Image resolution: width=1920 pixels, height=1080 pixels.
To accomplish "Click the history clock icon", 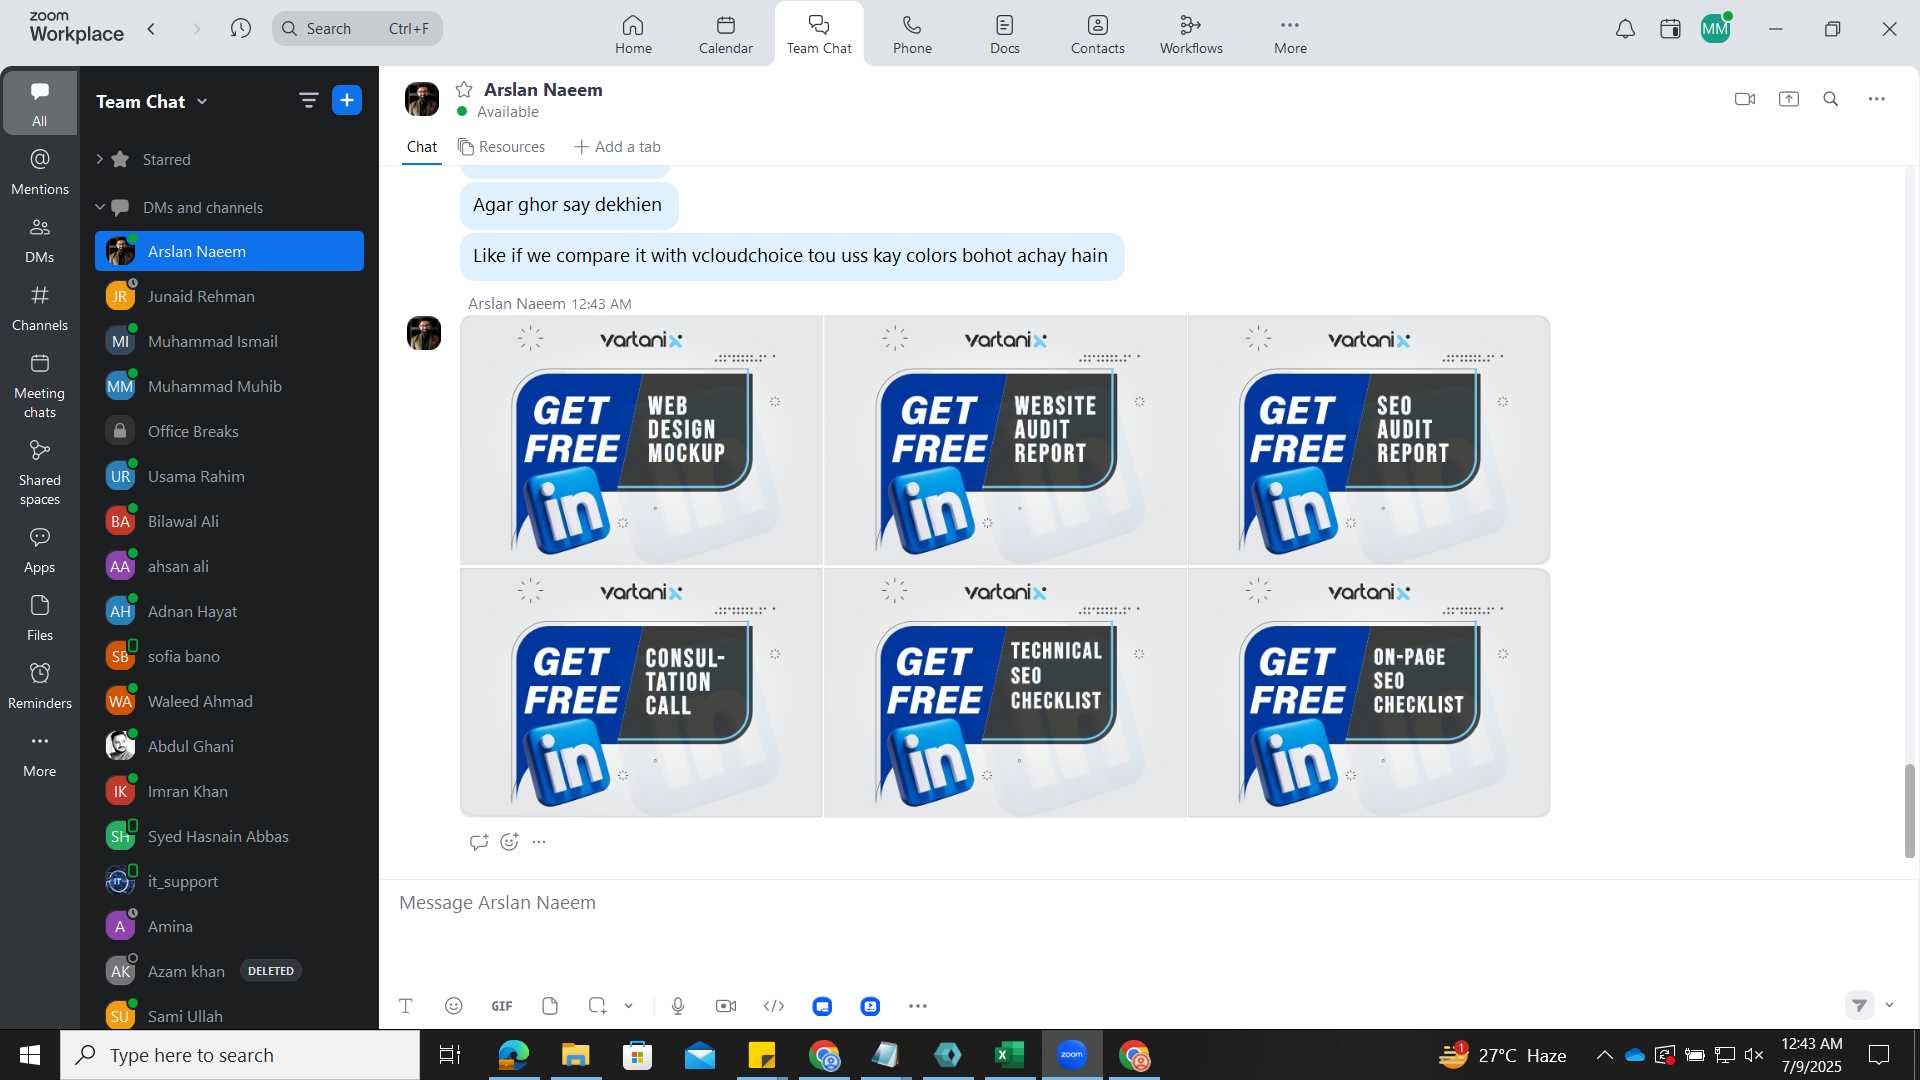I will [x=240, y=28].
